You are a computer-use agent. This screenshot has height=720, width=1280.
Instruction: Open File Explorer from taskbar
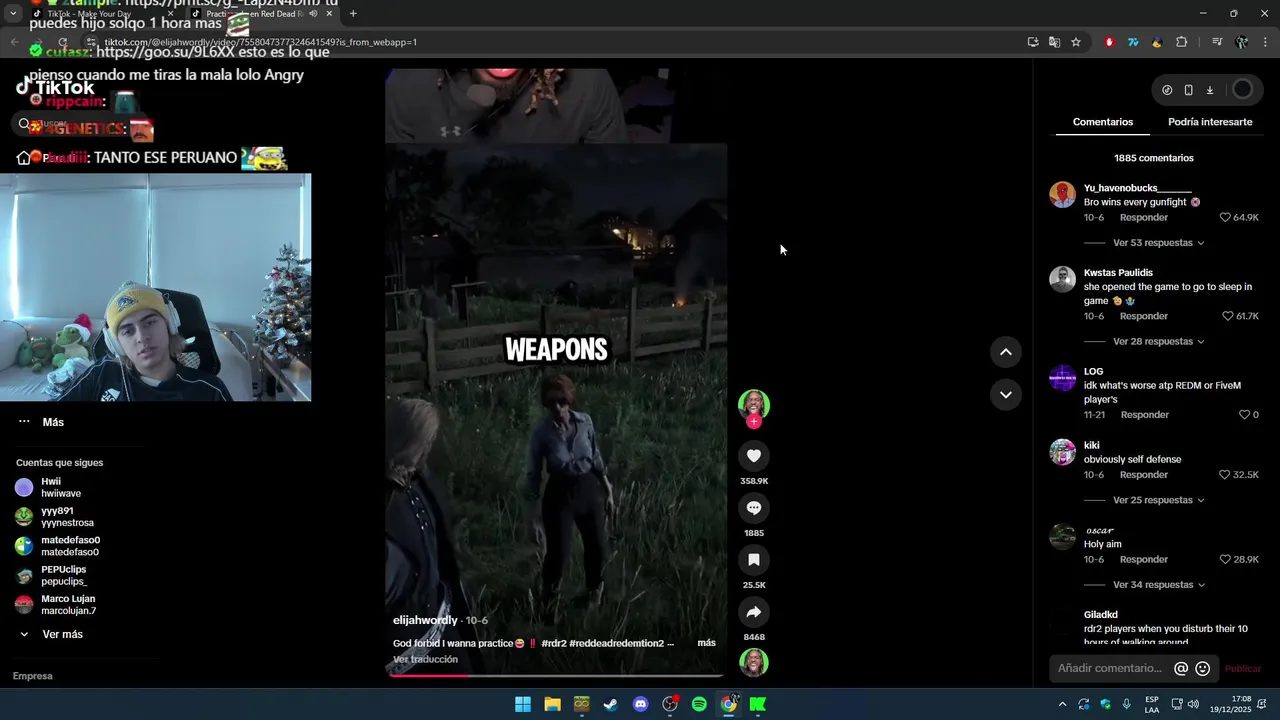coord(552,704)
